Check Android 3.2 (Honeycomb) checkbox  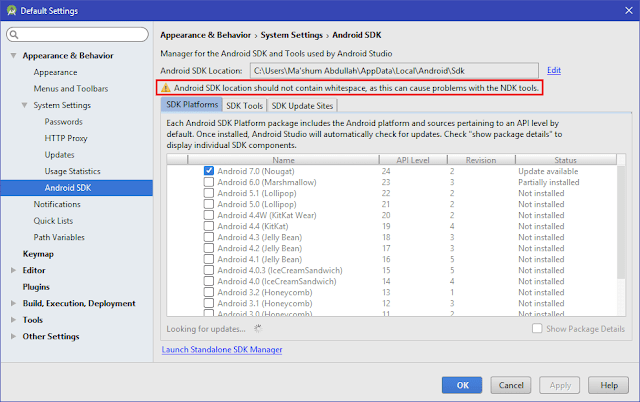click(x=209, y=292)
